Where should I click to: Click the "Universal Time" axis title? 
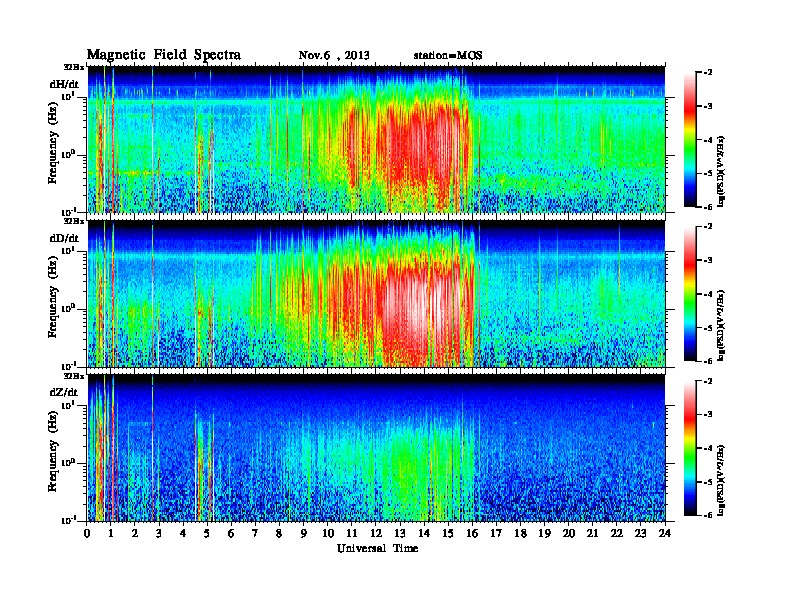coord(377,548)
